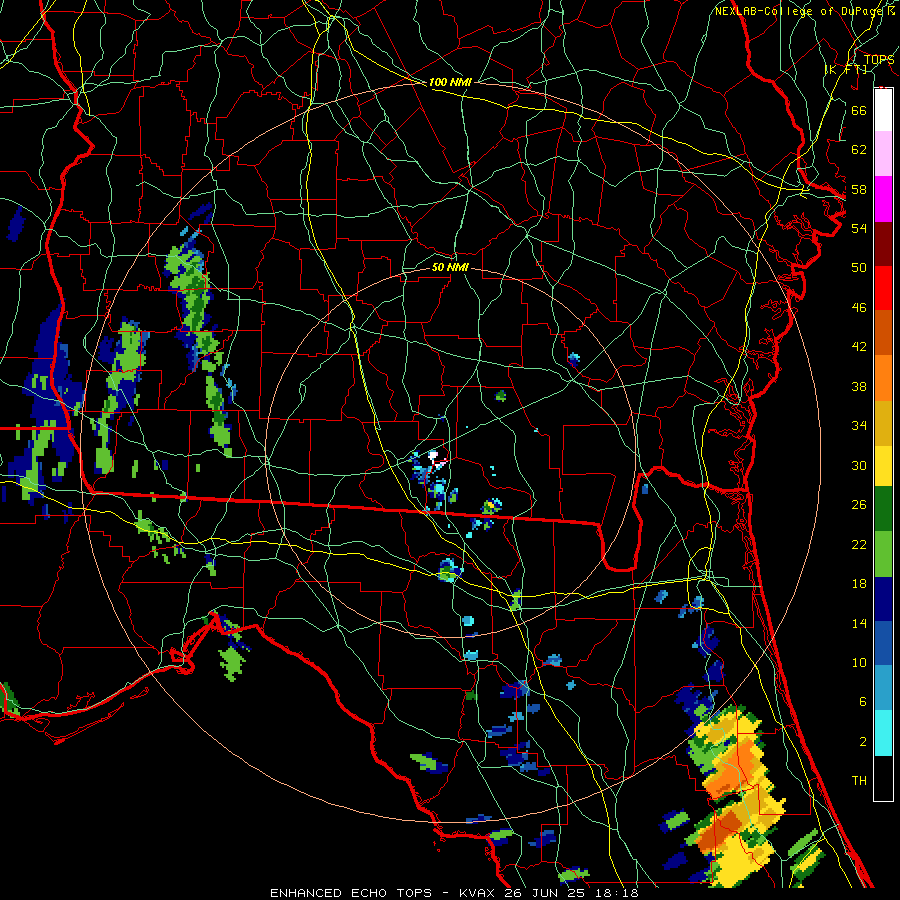
Task: Pick the magenta legend color block
Action: coord(883,199)
